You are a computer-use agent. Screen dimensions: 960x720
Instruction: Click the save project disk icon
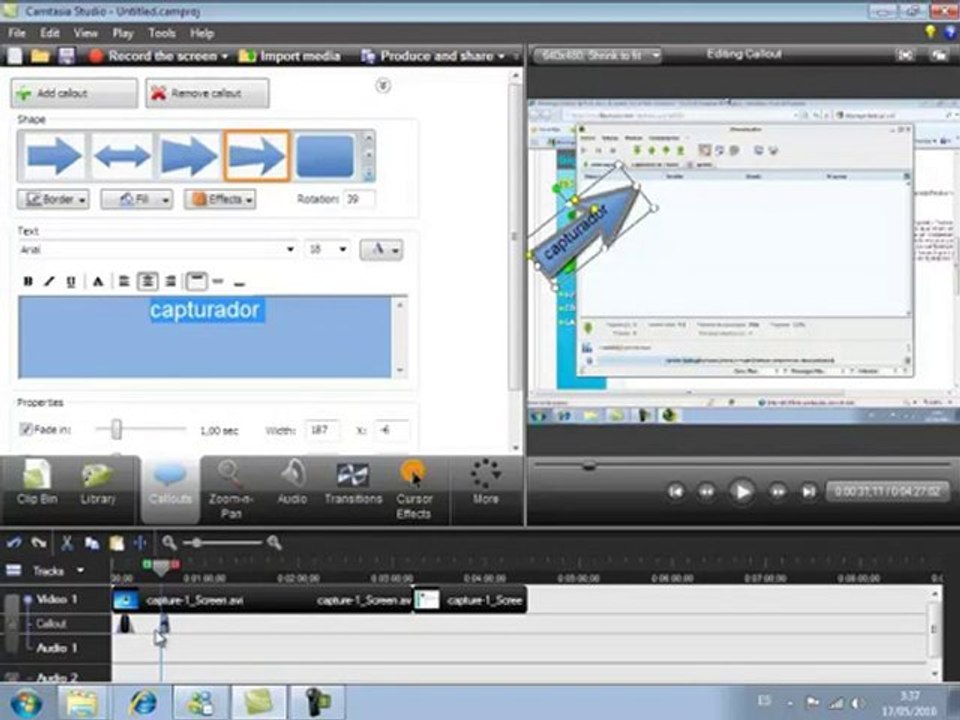(x=66, y=56)
